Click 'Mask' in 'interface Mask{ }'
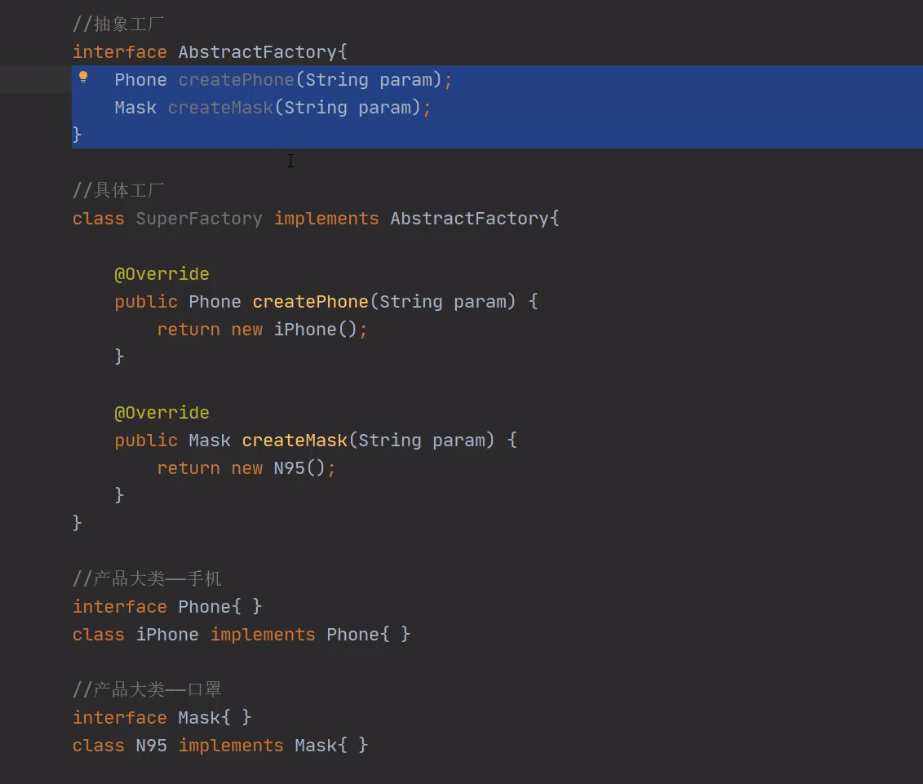This screenshot has width=923, height=784. point(199,718)
